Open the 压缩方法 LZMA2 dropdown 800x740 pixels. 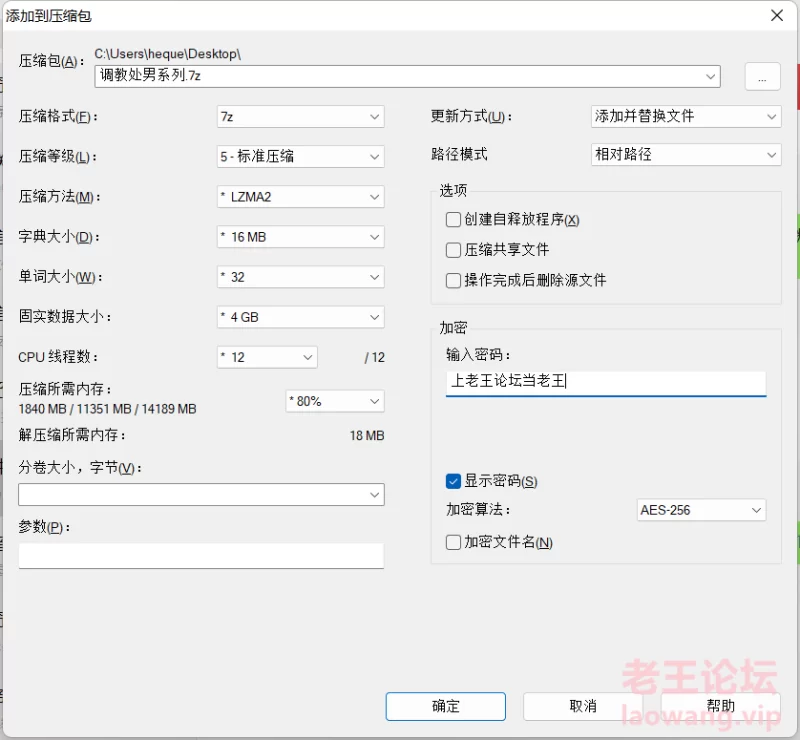coord(300,197)
